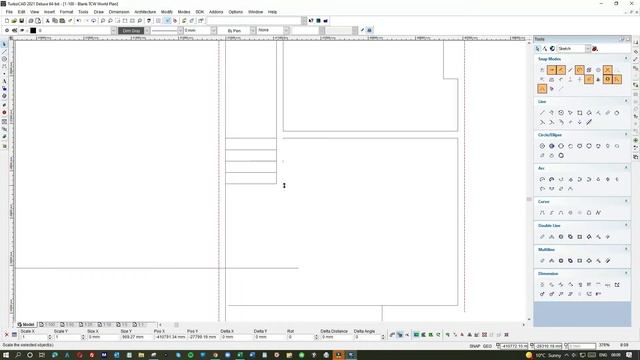Cancel operation with red X in inspector bar

click(6, 335)
